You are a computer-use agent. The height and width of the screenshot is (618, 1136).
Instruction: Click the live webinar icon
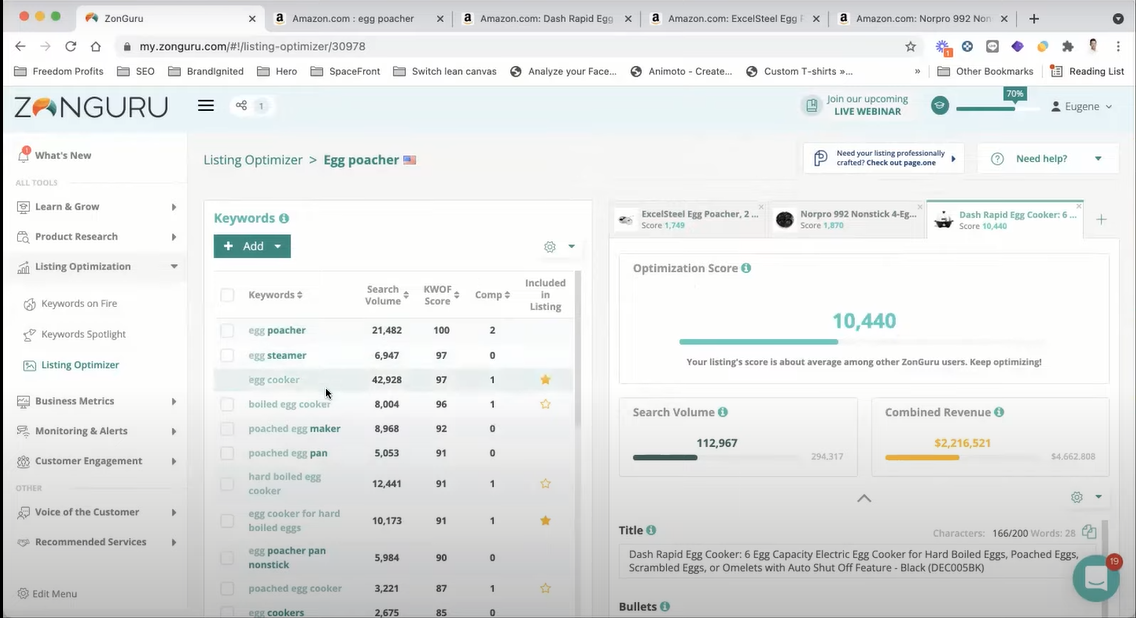click(811, 106)
